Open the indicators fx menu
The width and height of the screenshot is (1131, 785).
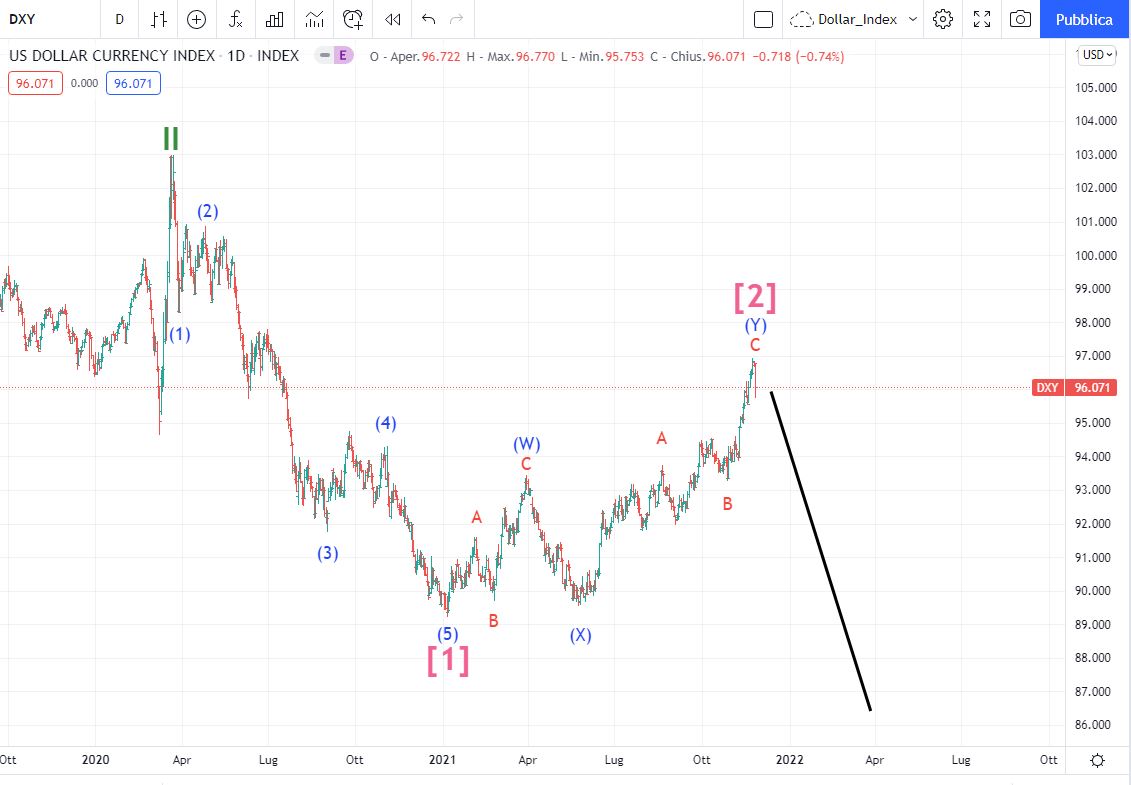point(236,19)
